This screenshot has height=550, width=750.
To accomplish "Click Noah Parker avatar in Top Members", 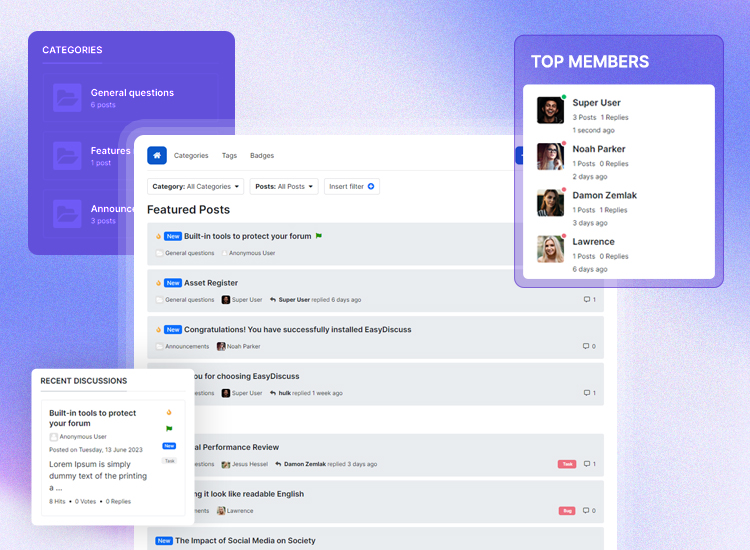I will click(x=551, y=156).
